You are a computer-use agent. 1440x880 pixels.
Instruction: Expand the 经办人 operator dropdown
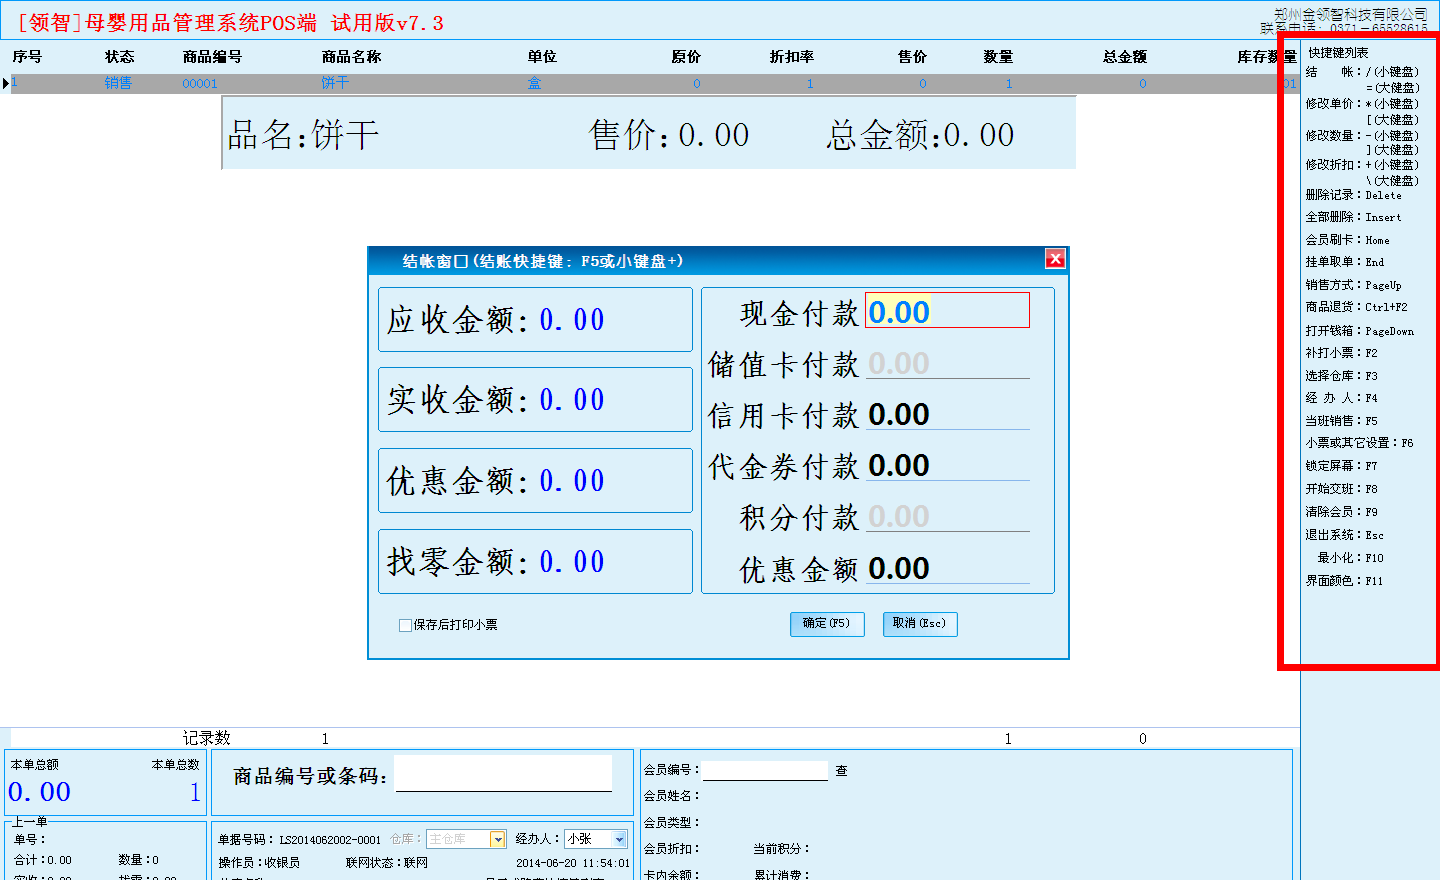(x=619, y=839)
